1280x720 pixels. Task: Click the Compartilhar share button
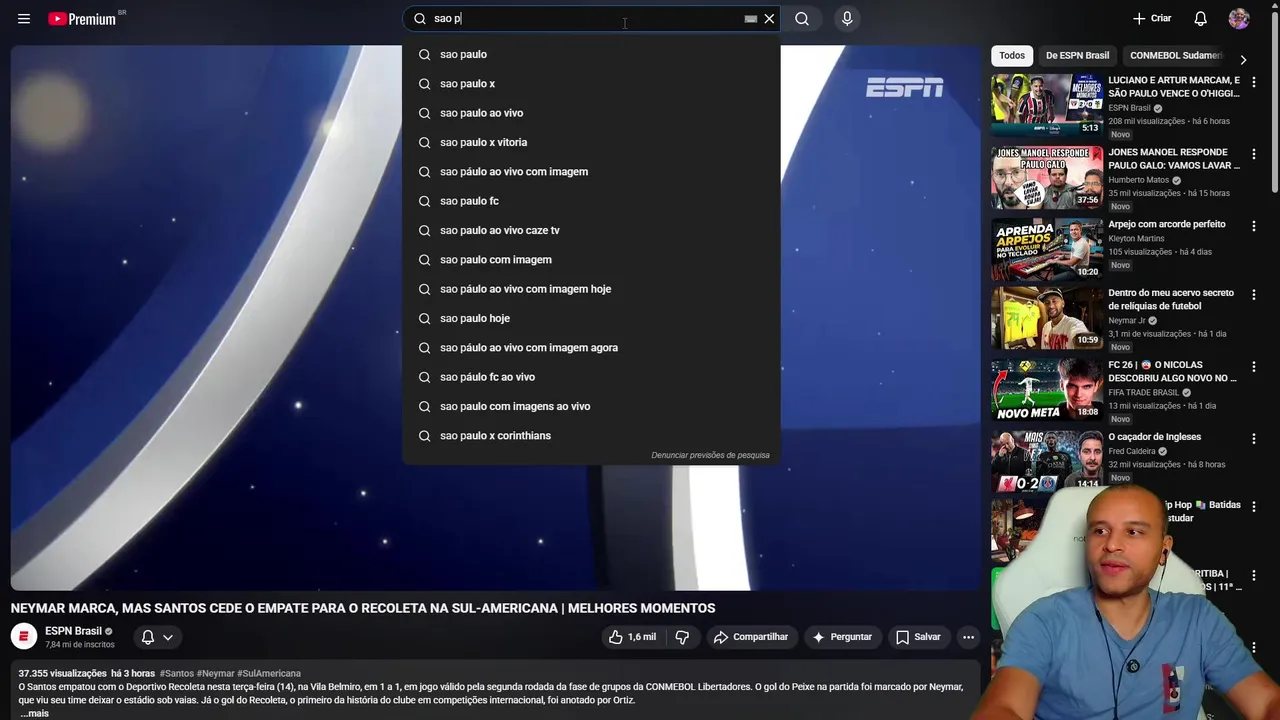751,637
